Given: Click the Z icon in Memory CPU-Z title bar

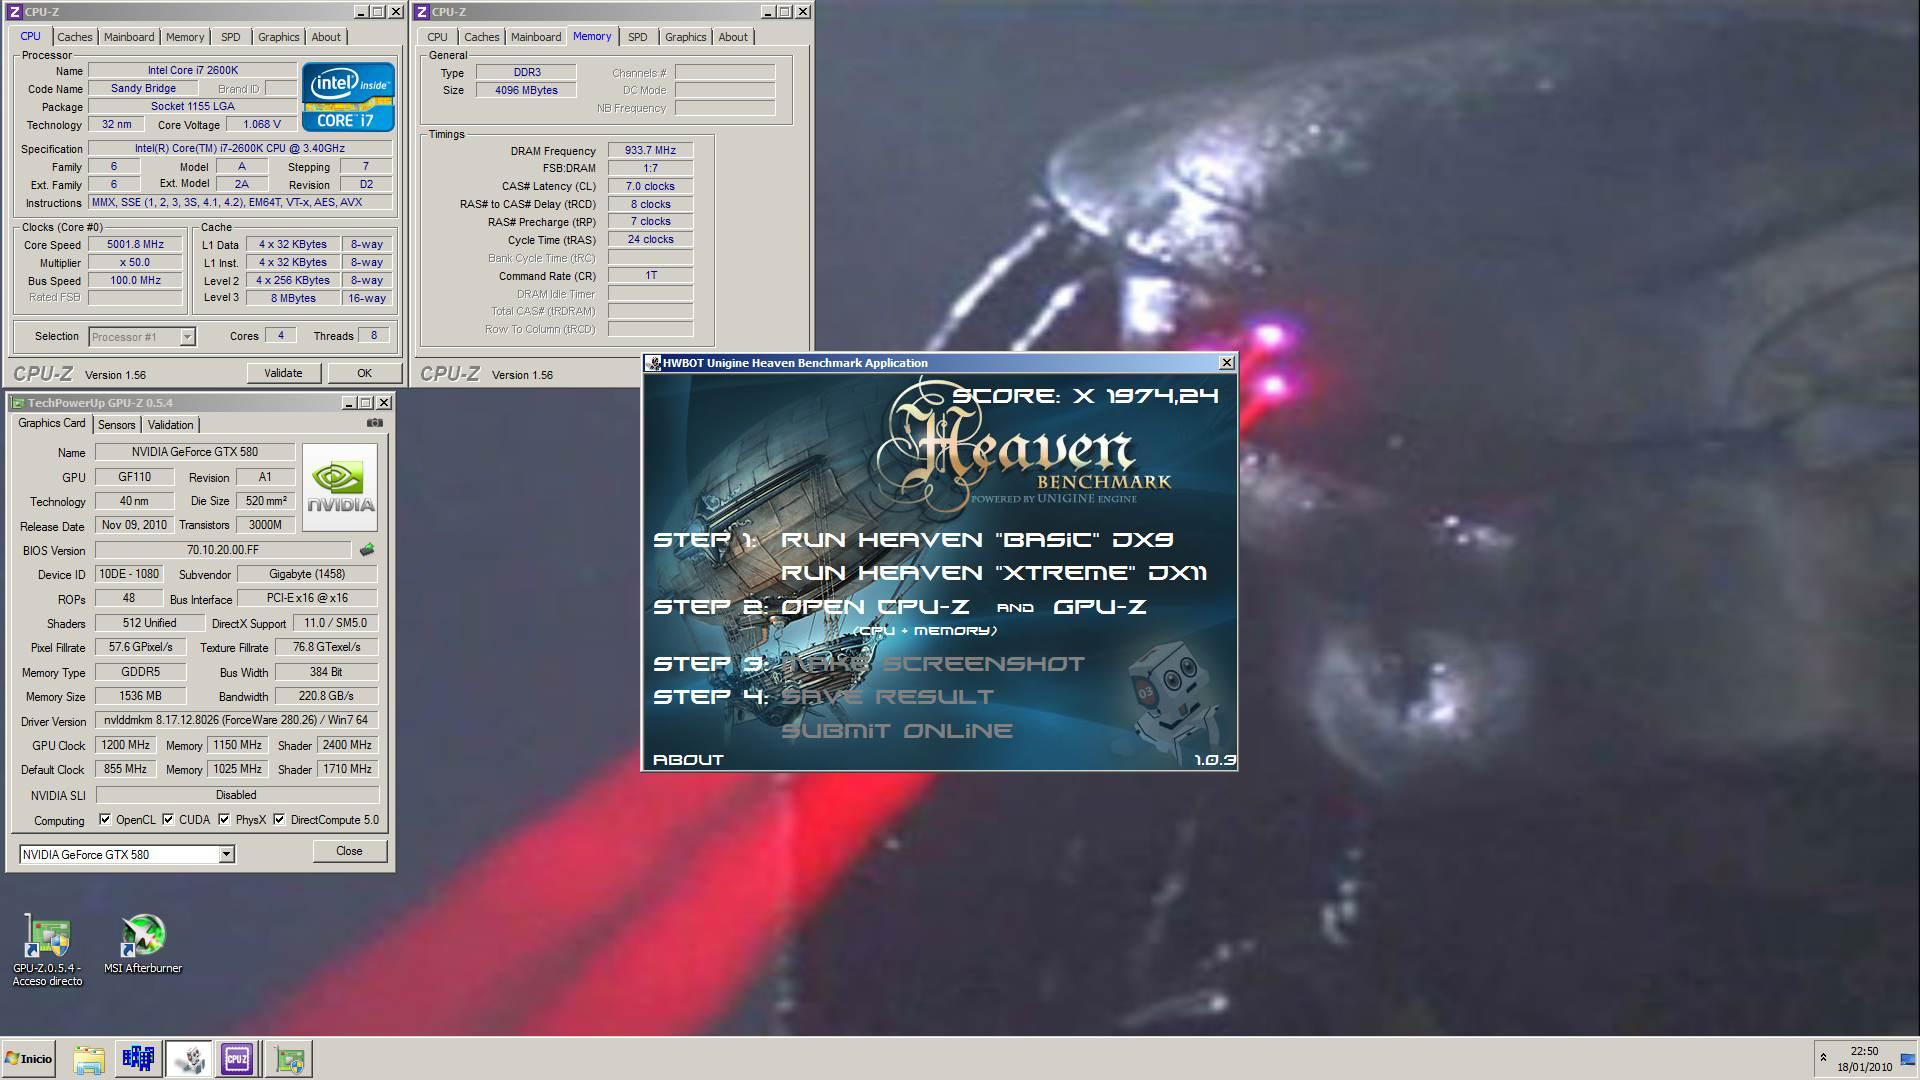Looking at the screenshot, I should click(x=422, y=12).
